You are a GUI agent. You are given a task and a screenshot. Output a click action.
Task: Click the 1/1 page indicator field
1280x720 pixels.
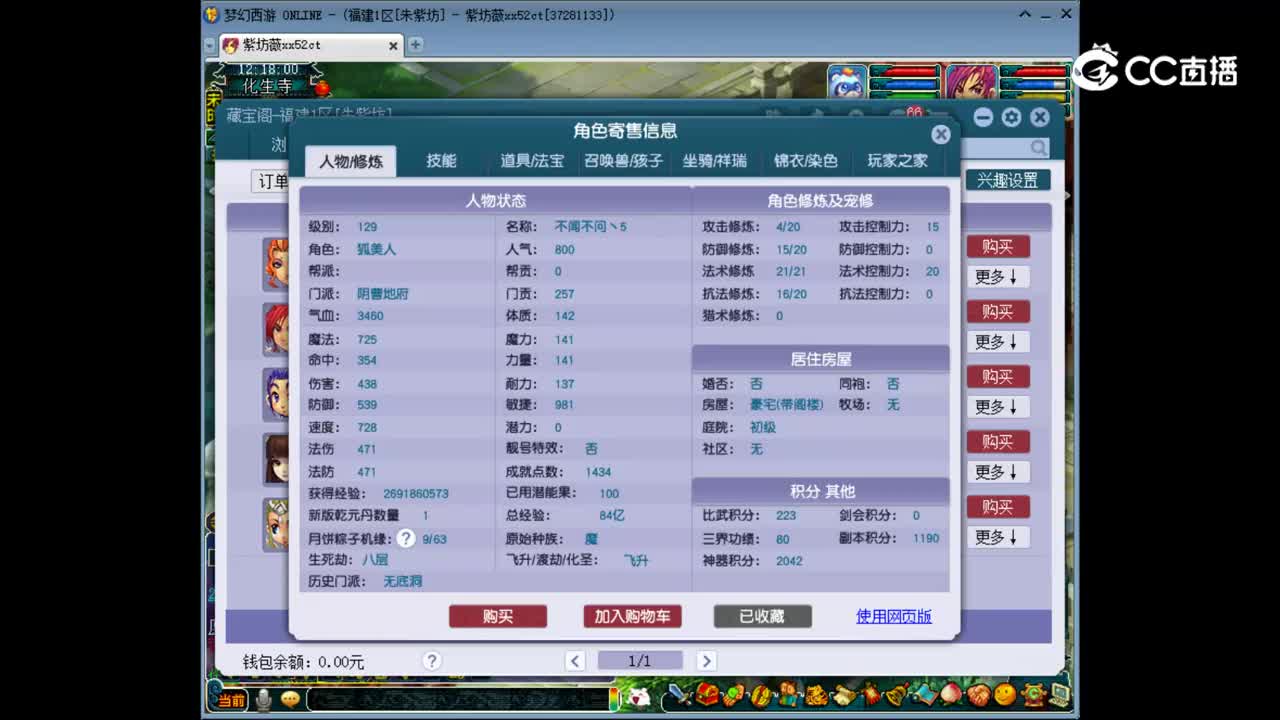[x=640, y=661]
